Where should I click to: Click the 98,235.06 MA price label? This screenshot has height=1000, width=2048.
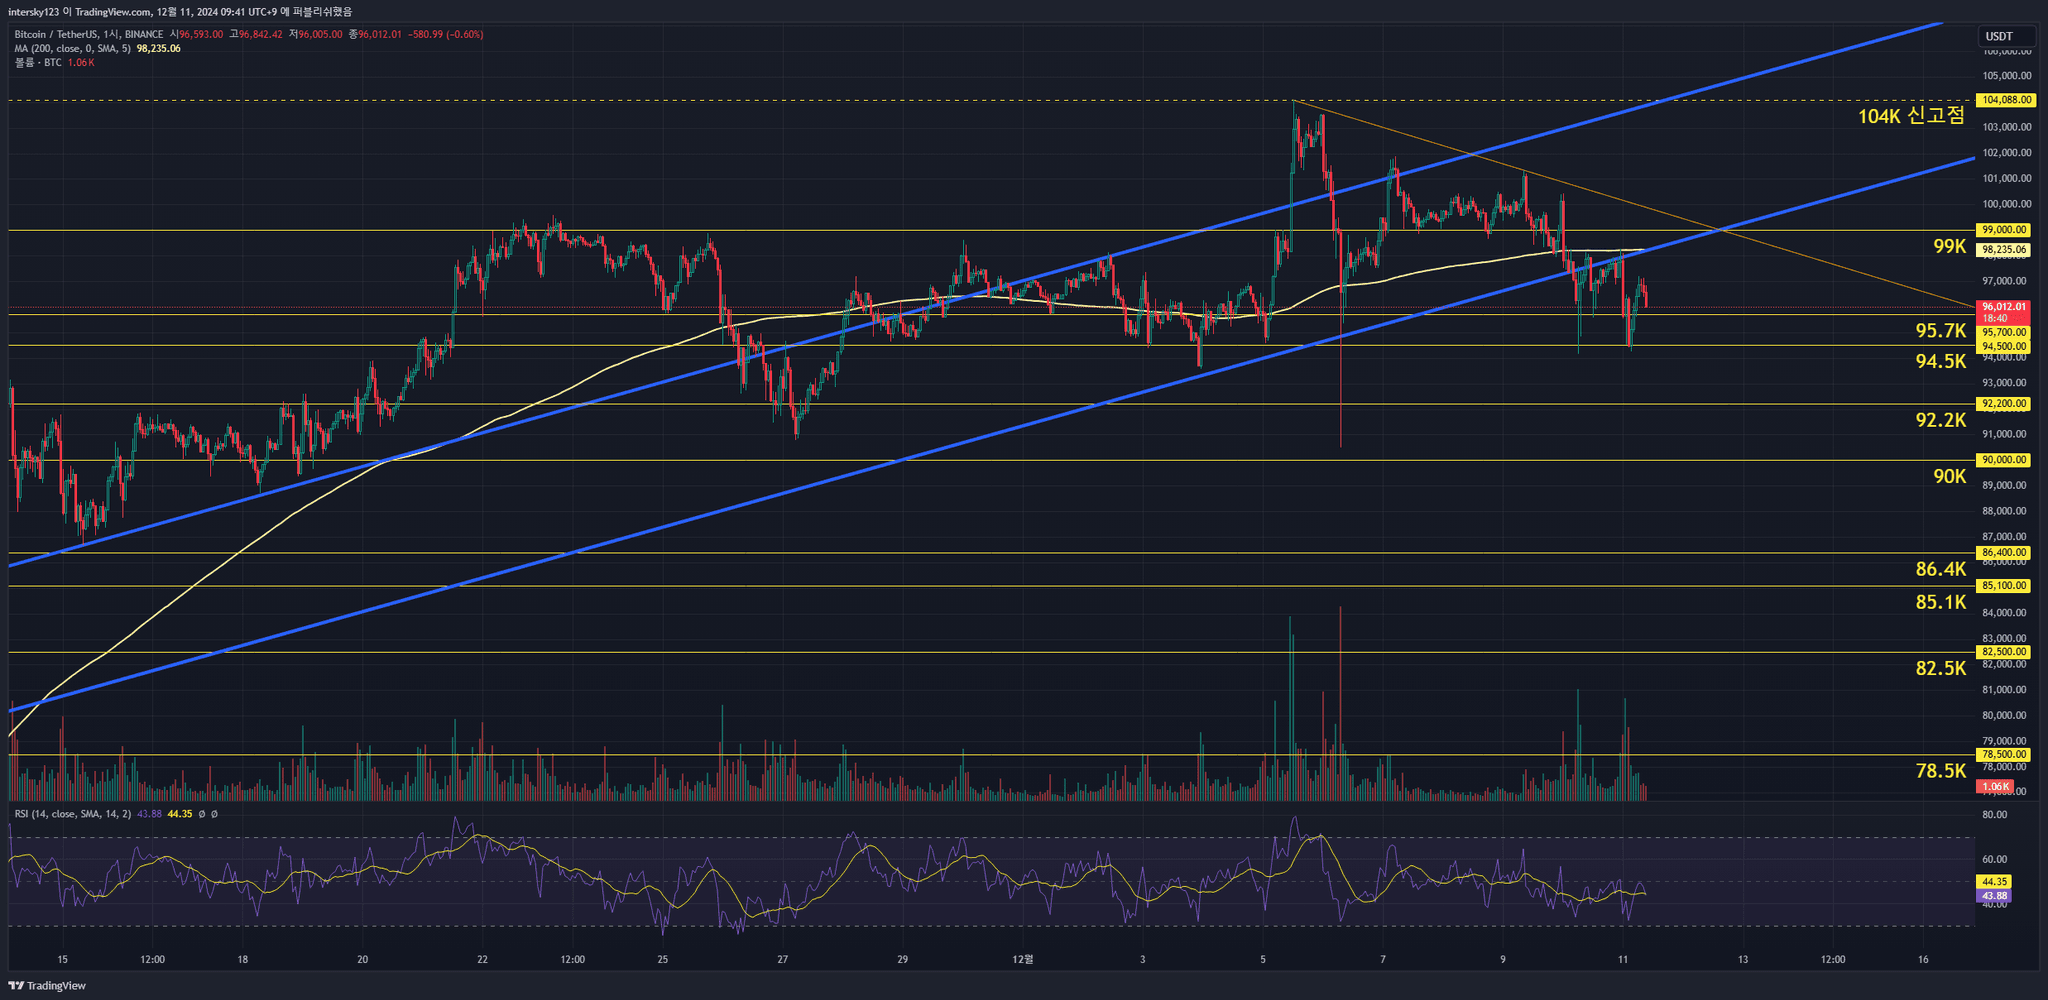2004,250
